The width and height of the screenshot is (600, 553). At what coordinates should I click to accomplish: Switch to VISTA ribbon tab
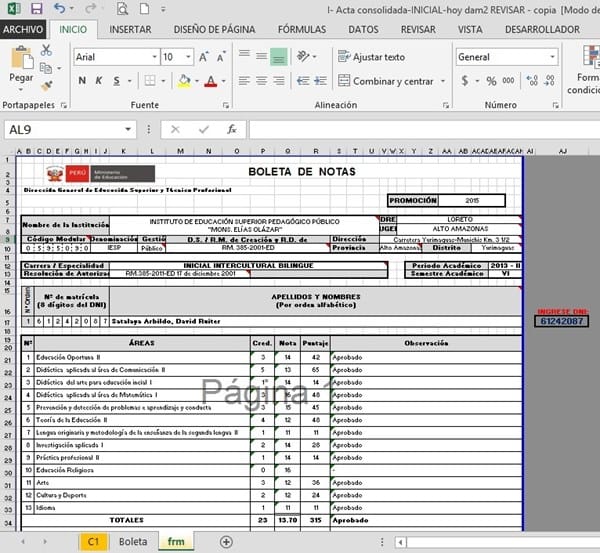coord(470,29)
